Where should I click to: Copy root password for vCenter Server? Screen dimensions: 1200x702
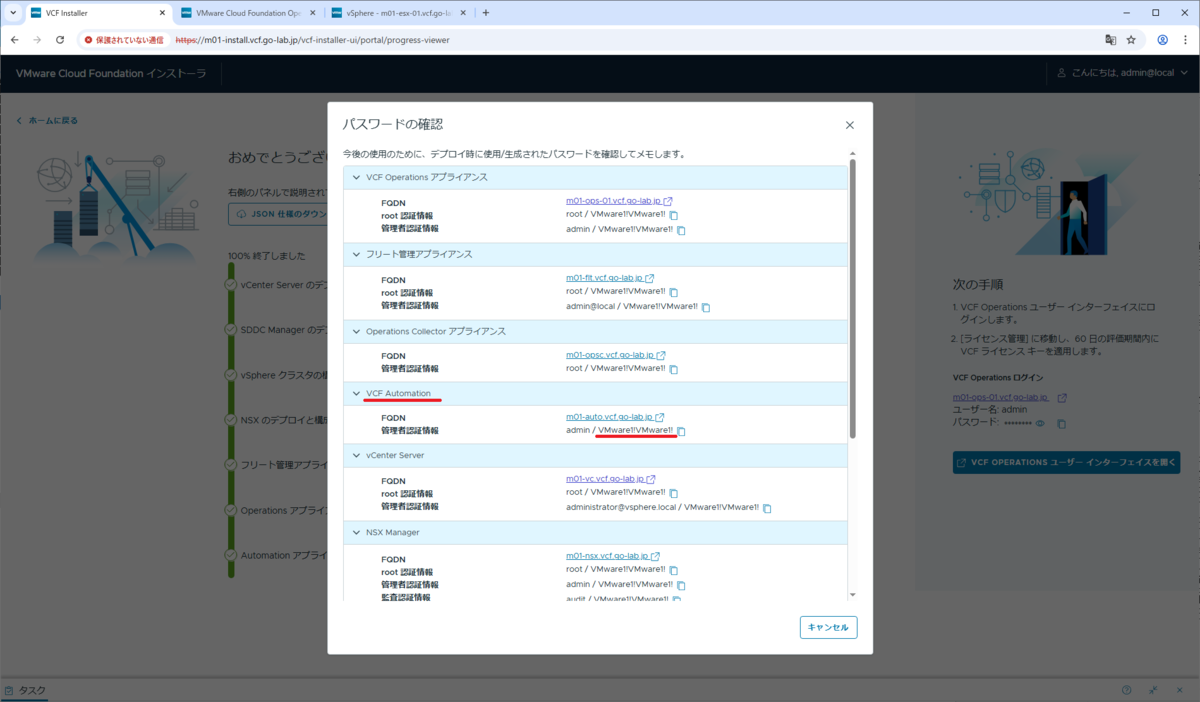pos(673,494)
